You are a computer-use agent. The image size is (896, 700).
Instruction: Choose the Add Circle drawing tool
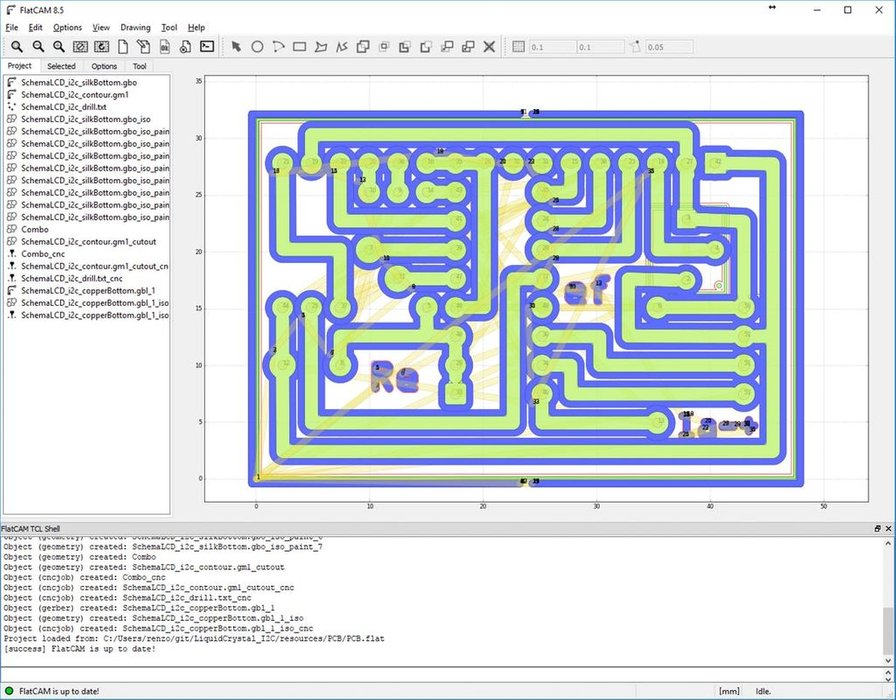point(257,47)
